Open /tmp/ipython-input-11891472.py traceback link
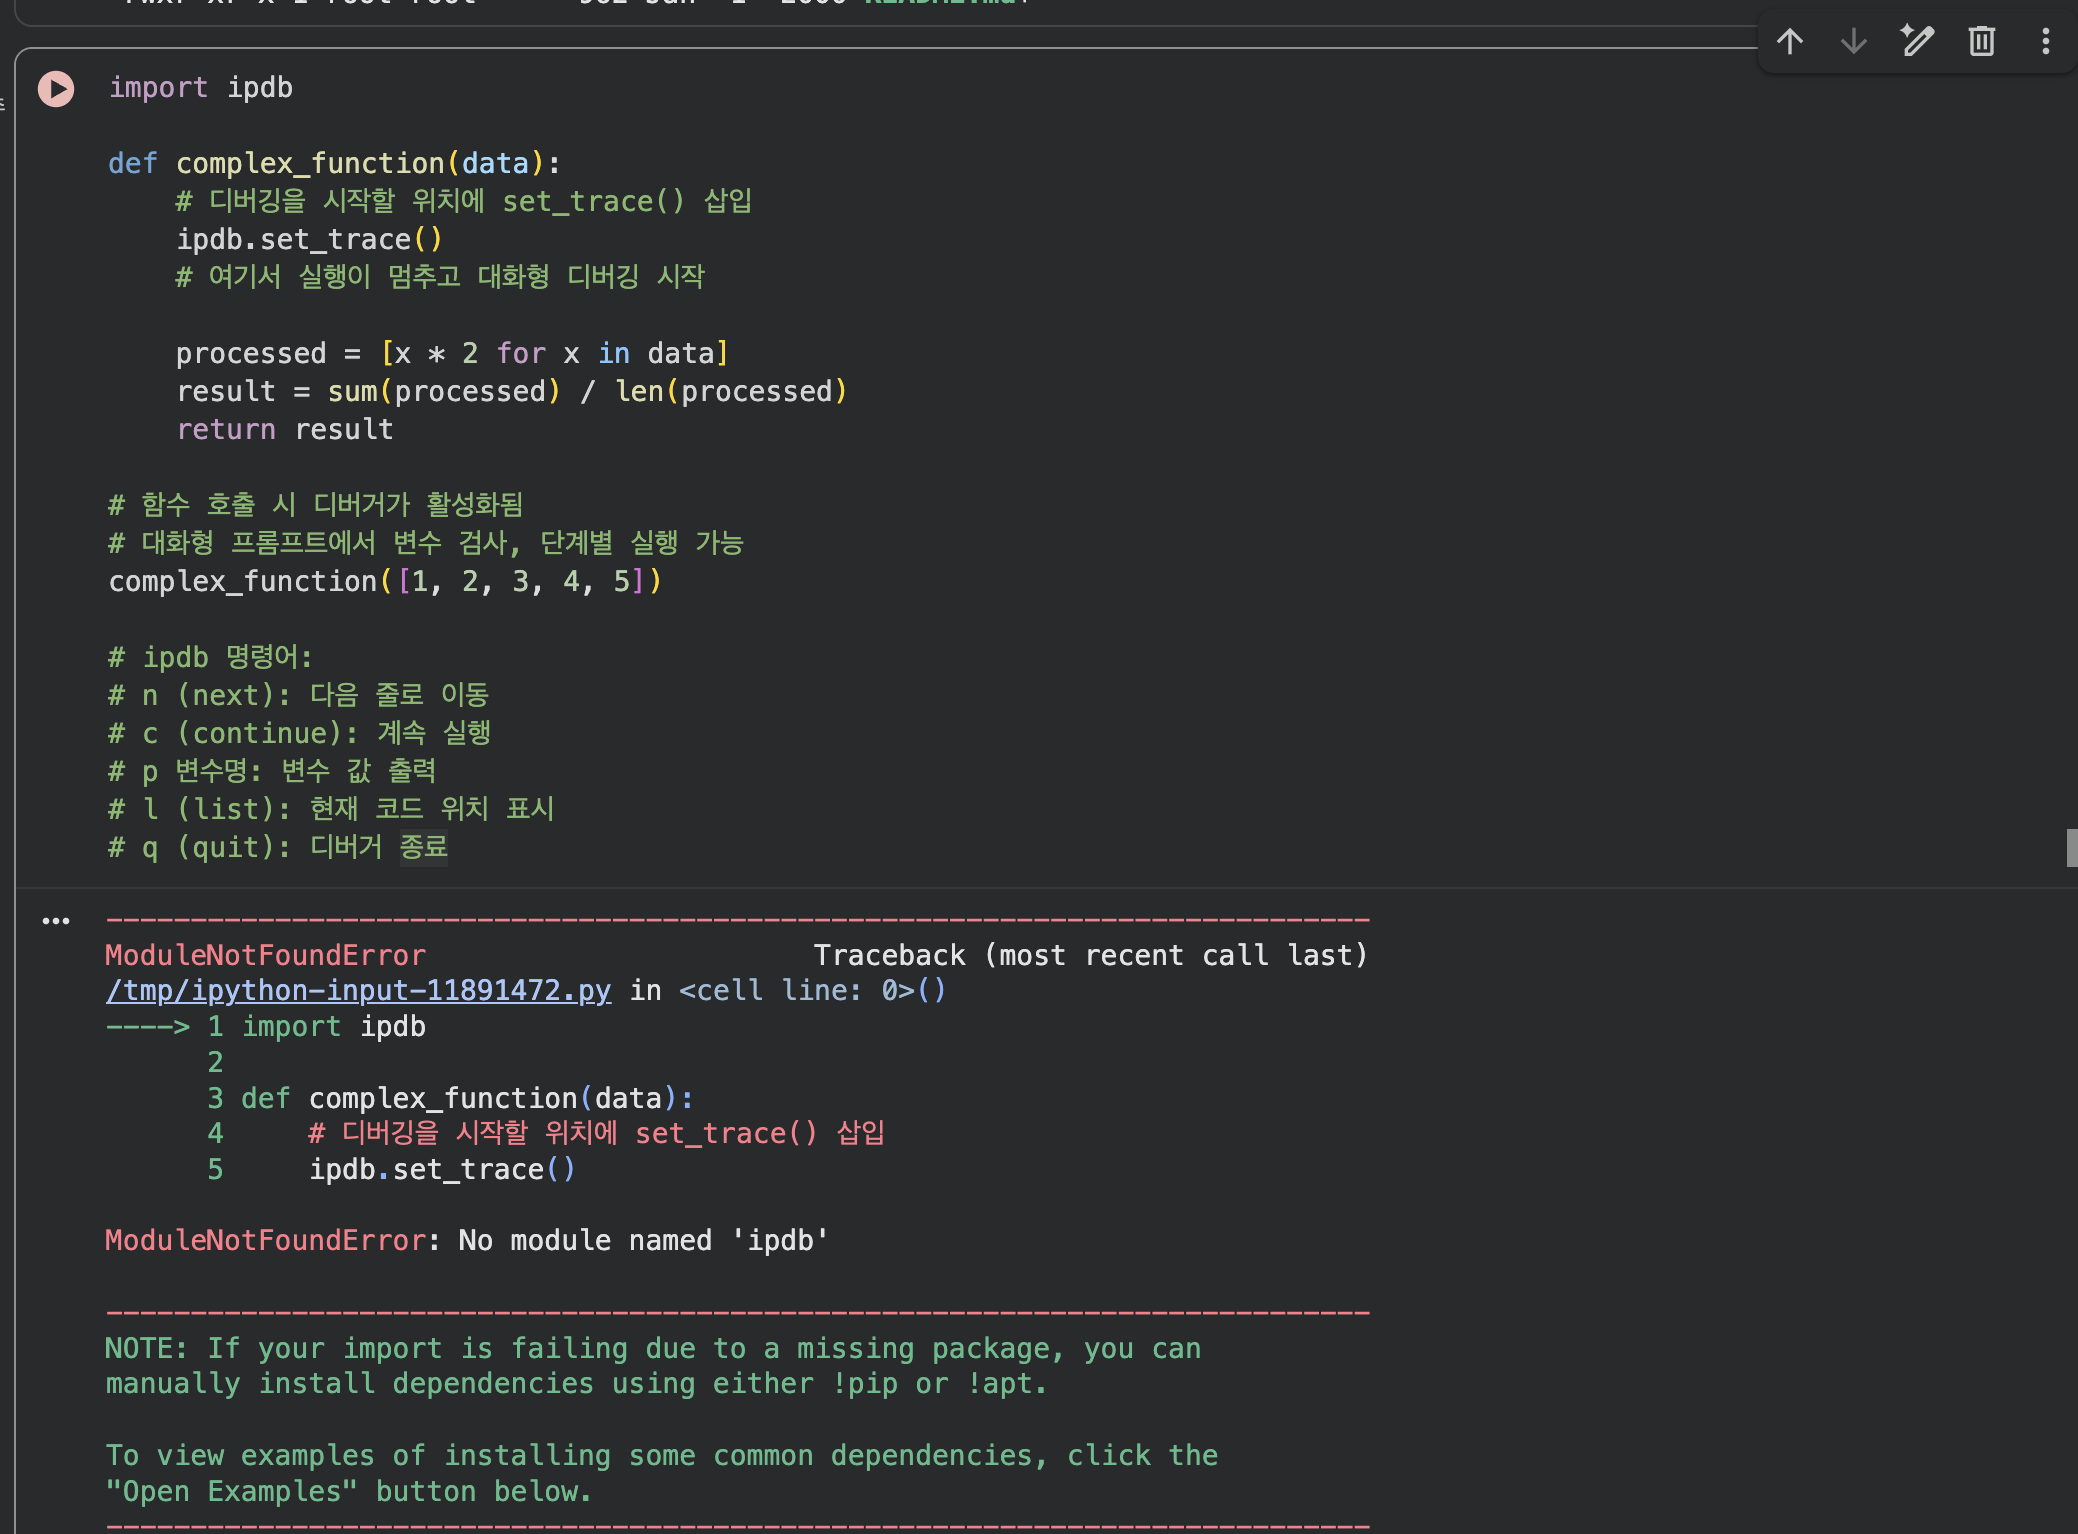2078x1534 pixels. point(358,990)
